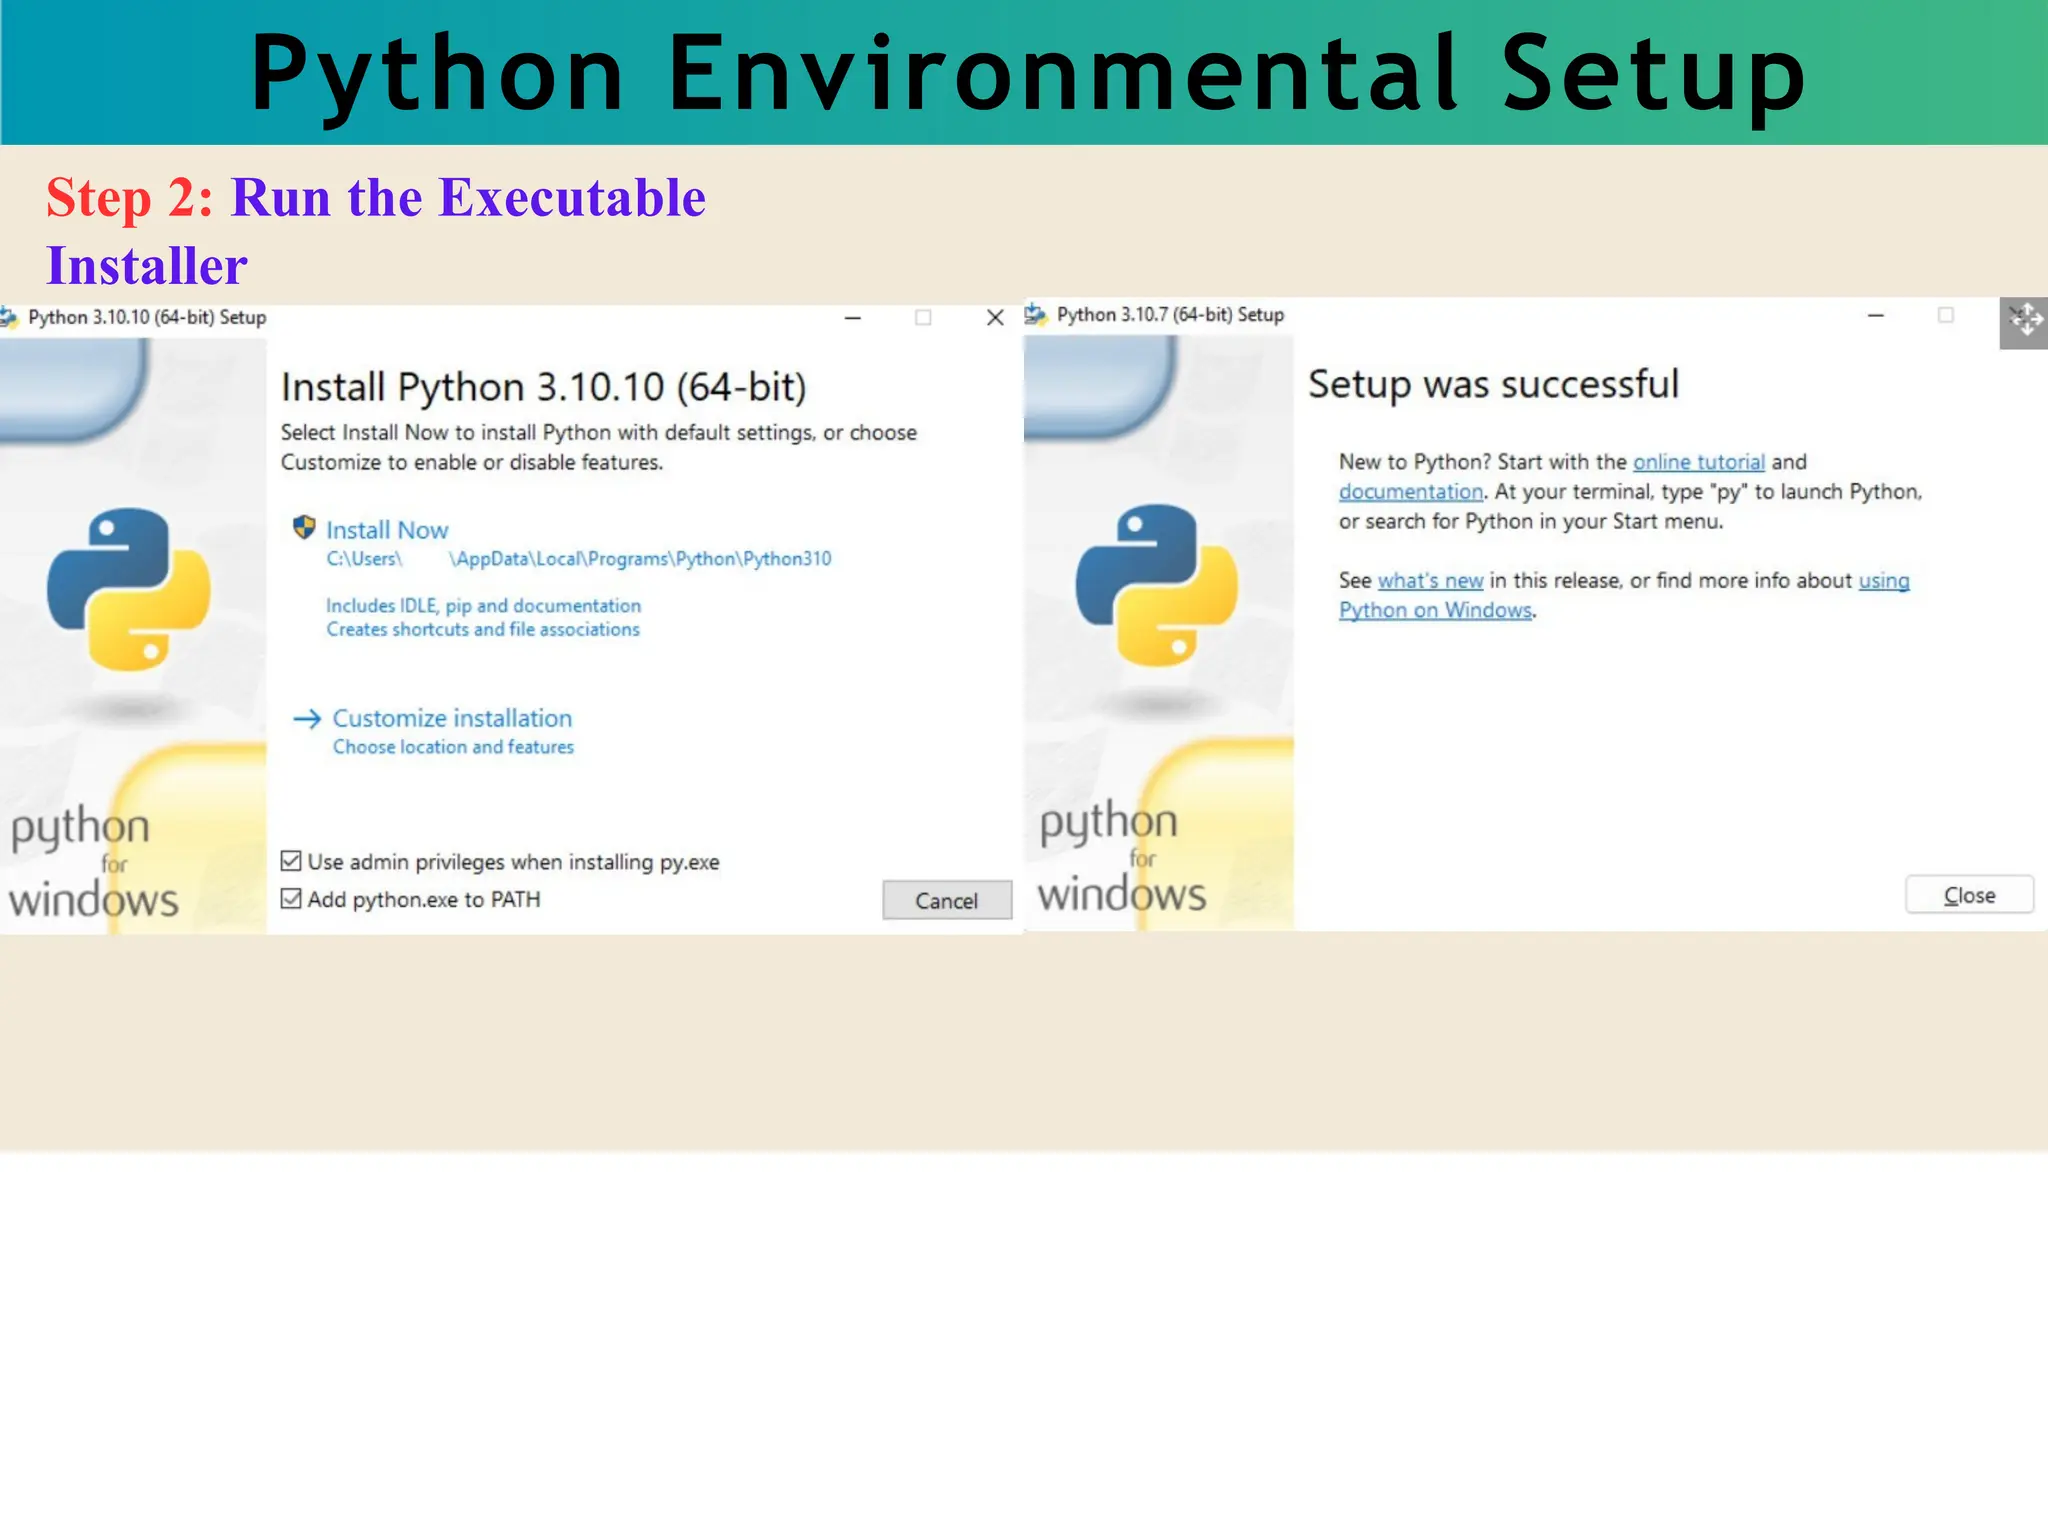This screenshot has width=2048, height=1536.
Task: Click the Install Now shield icon
Action: [x=304, y=527]
